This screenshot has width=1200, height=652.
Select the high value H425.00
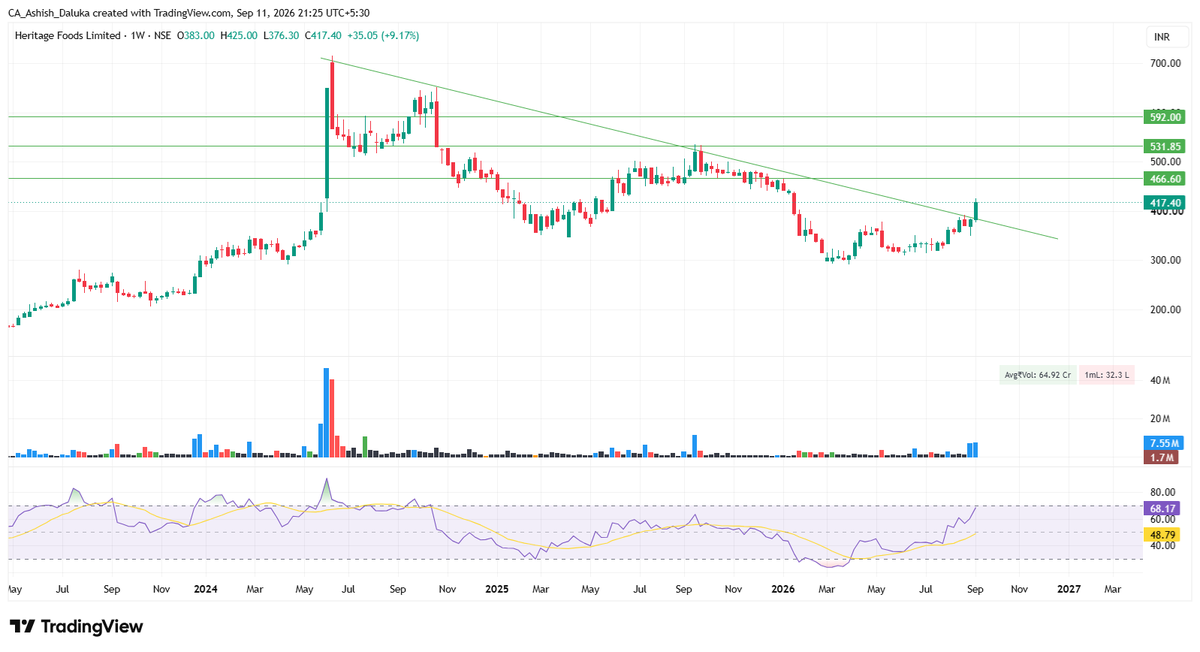[x=238, y=36]
